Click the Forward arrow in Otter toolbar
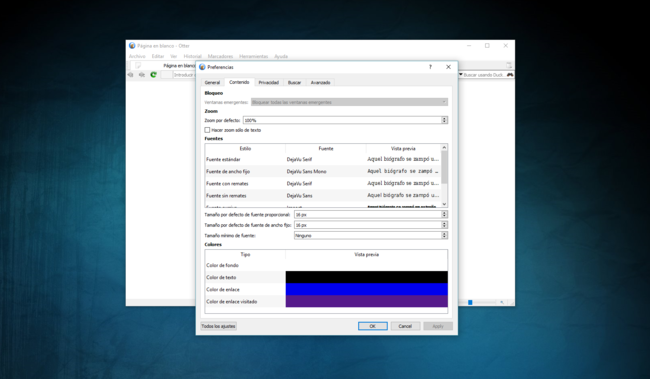The height and width of the screenshot is (379, 650). [x=142, y=75]
